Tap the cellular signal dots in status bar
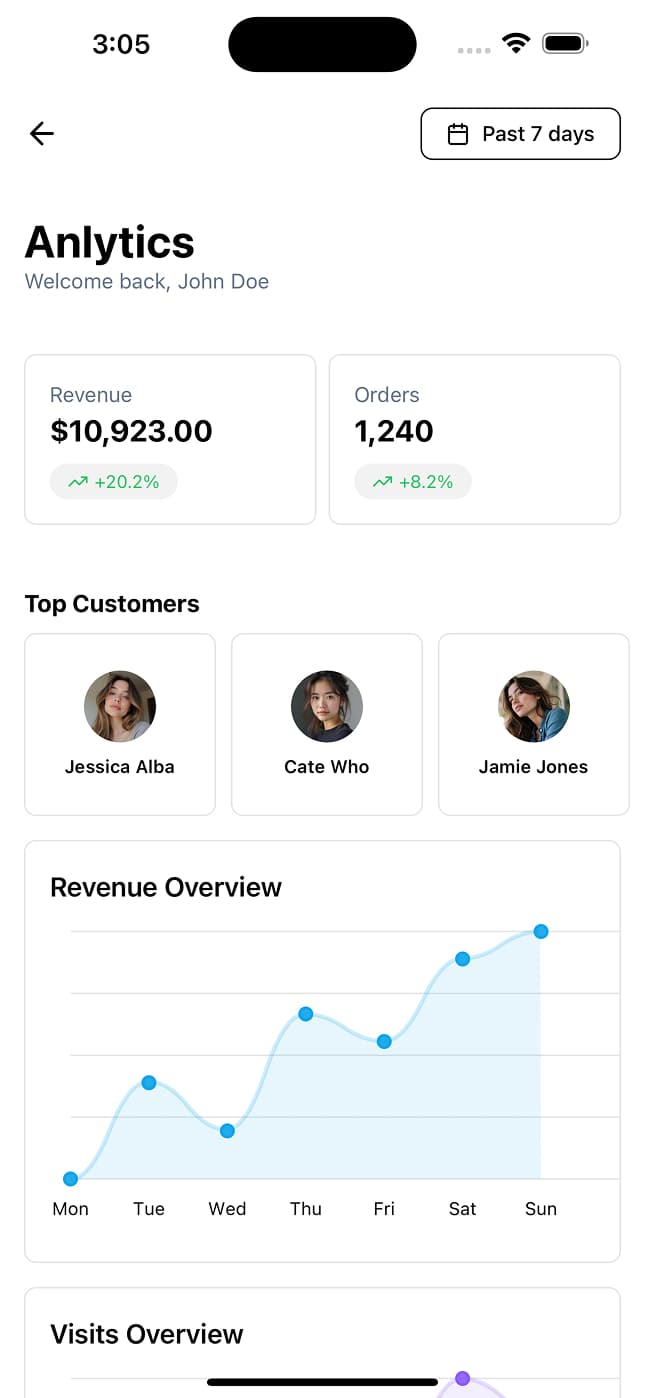This screenshot has height=1398, width=645. pyautogui.click(x=472, y=49)
